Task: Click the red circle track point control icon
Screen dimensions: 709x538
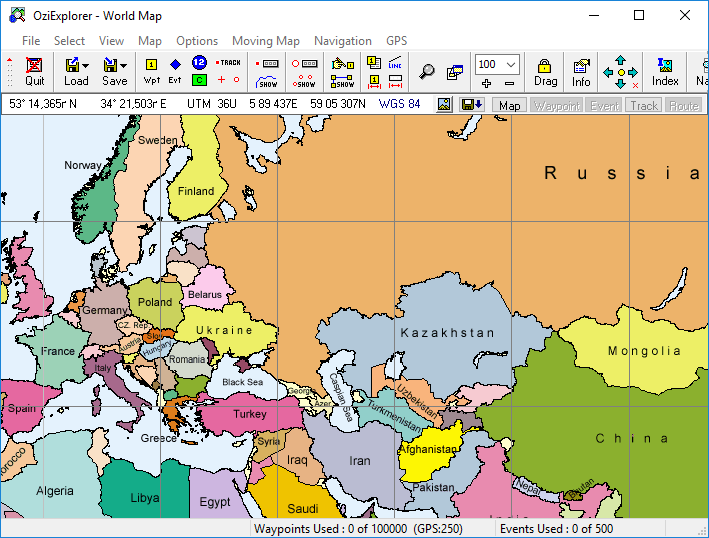Action: [304, 64]
